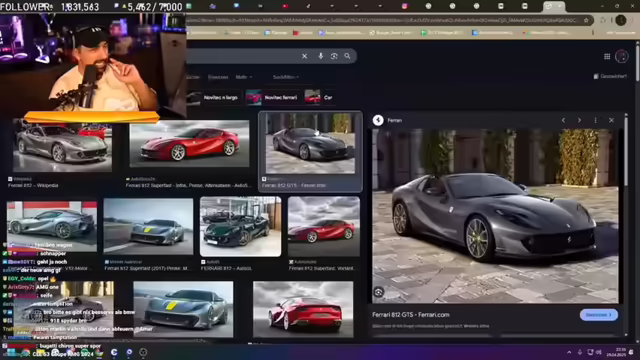Open the Google account avatar
The image size is (640, 360).
[x=622, y=57]
